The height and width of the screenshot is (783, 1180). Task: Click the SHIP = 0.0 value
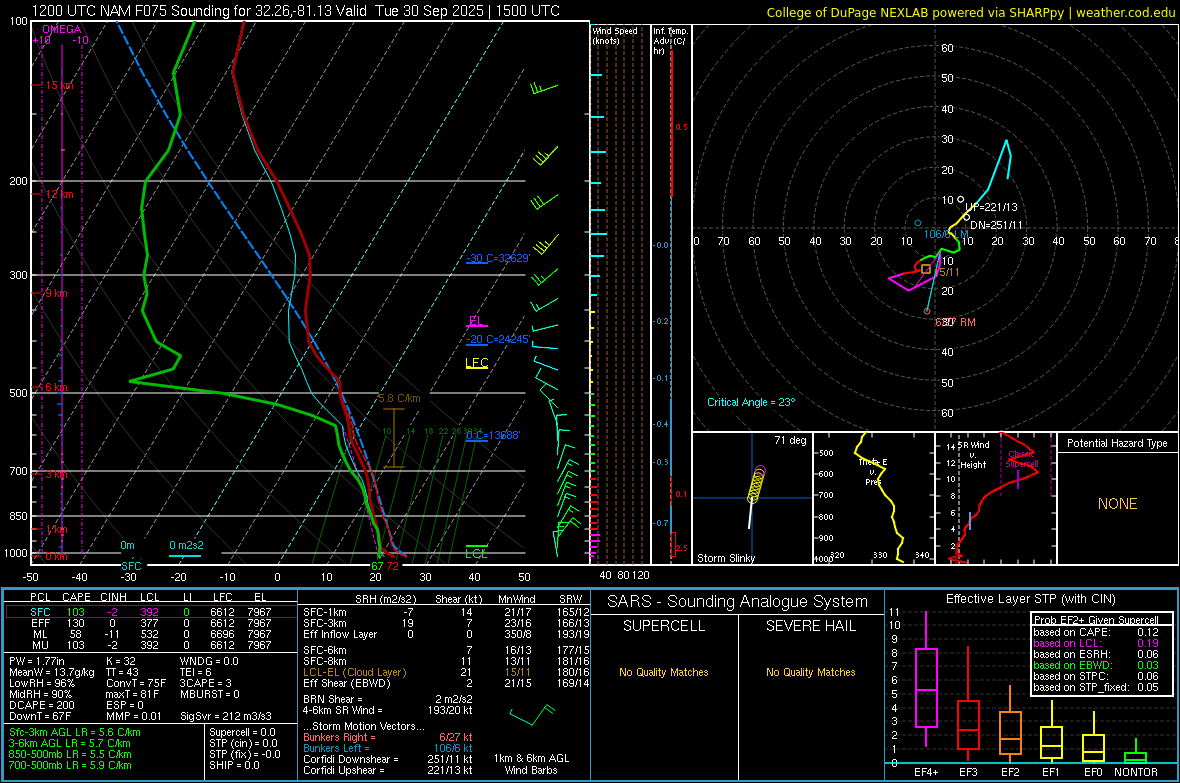coord(234,765)
